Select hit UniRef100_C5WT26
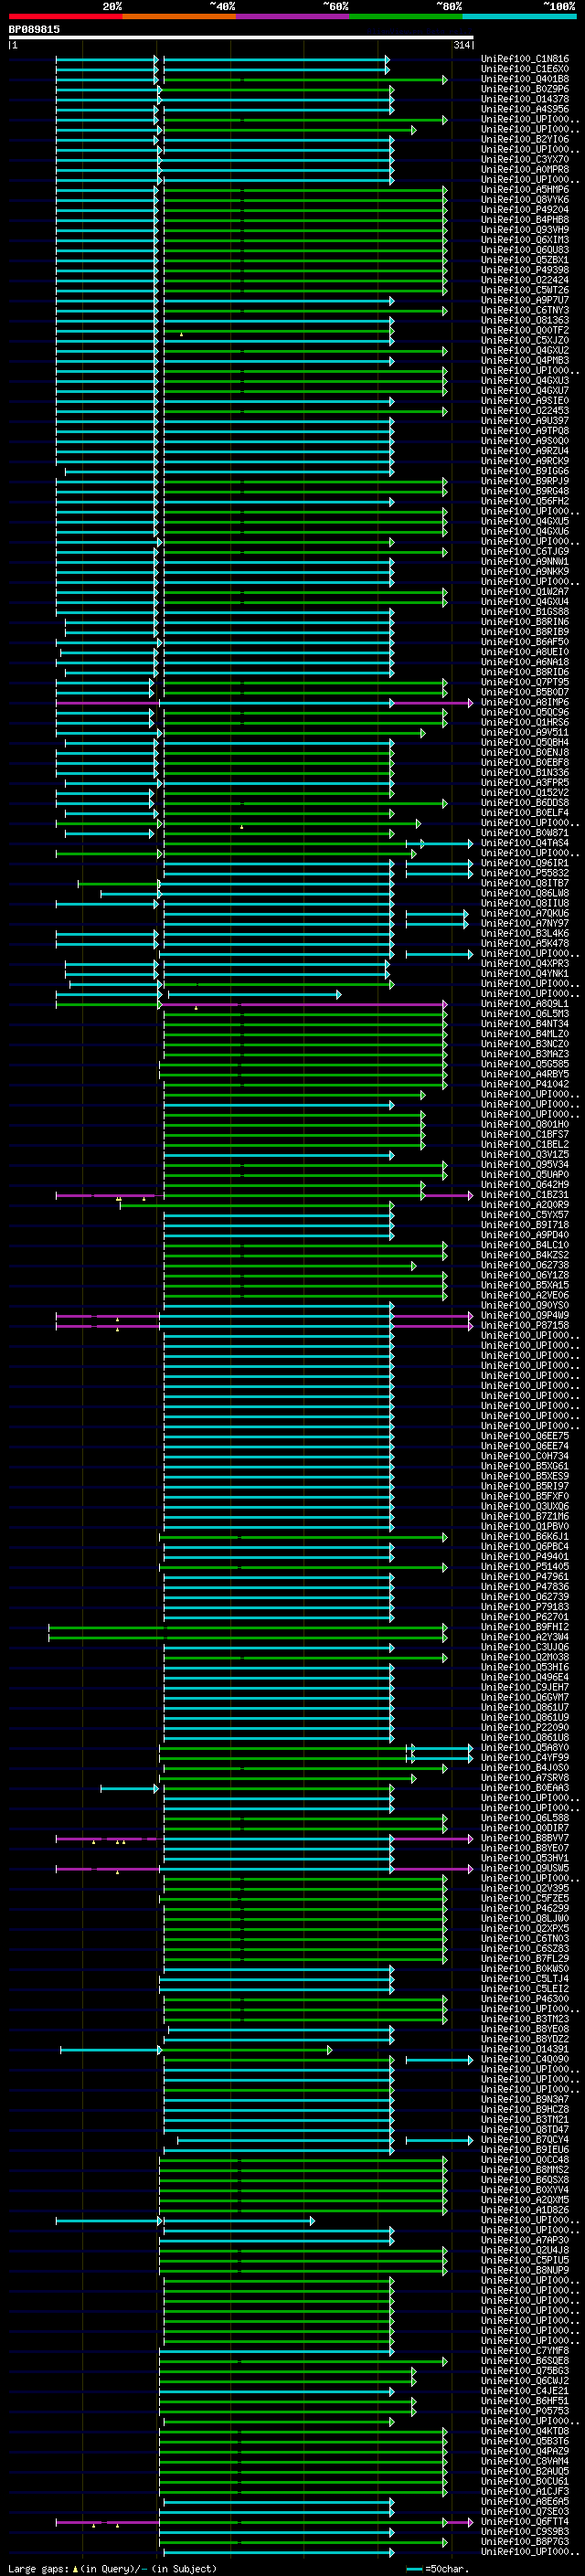This screenshot has height=2576, width=585. click(x=524, y=290)
